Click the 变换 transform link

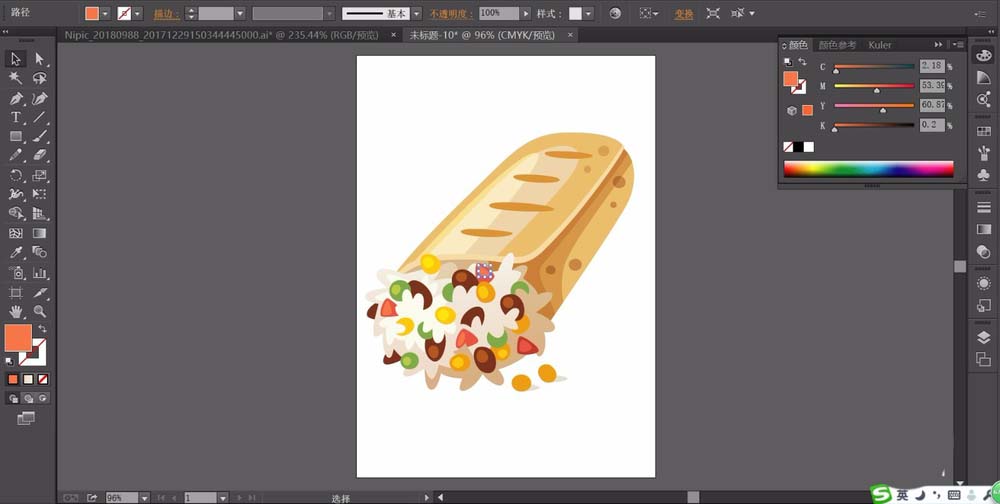point(684,14)
